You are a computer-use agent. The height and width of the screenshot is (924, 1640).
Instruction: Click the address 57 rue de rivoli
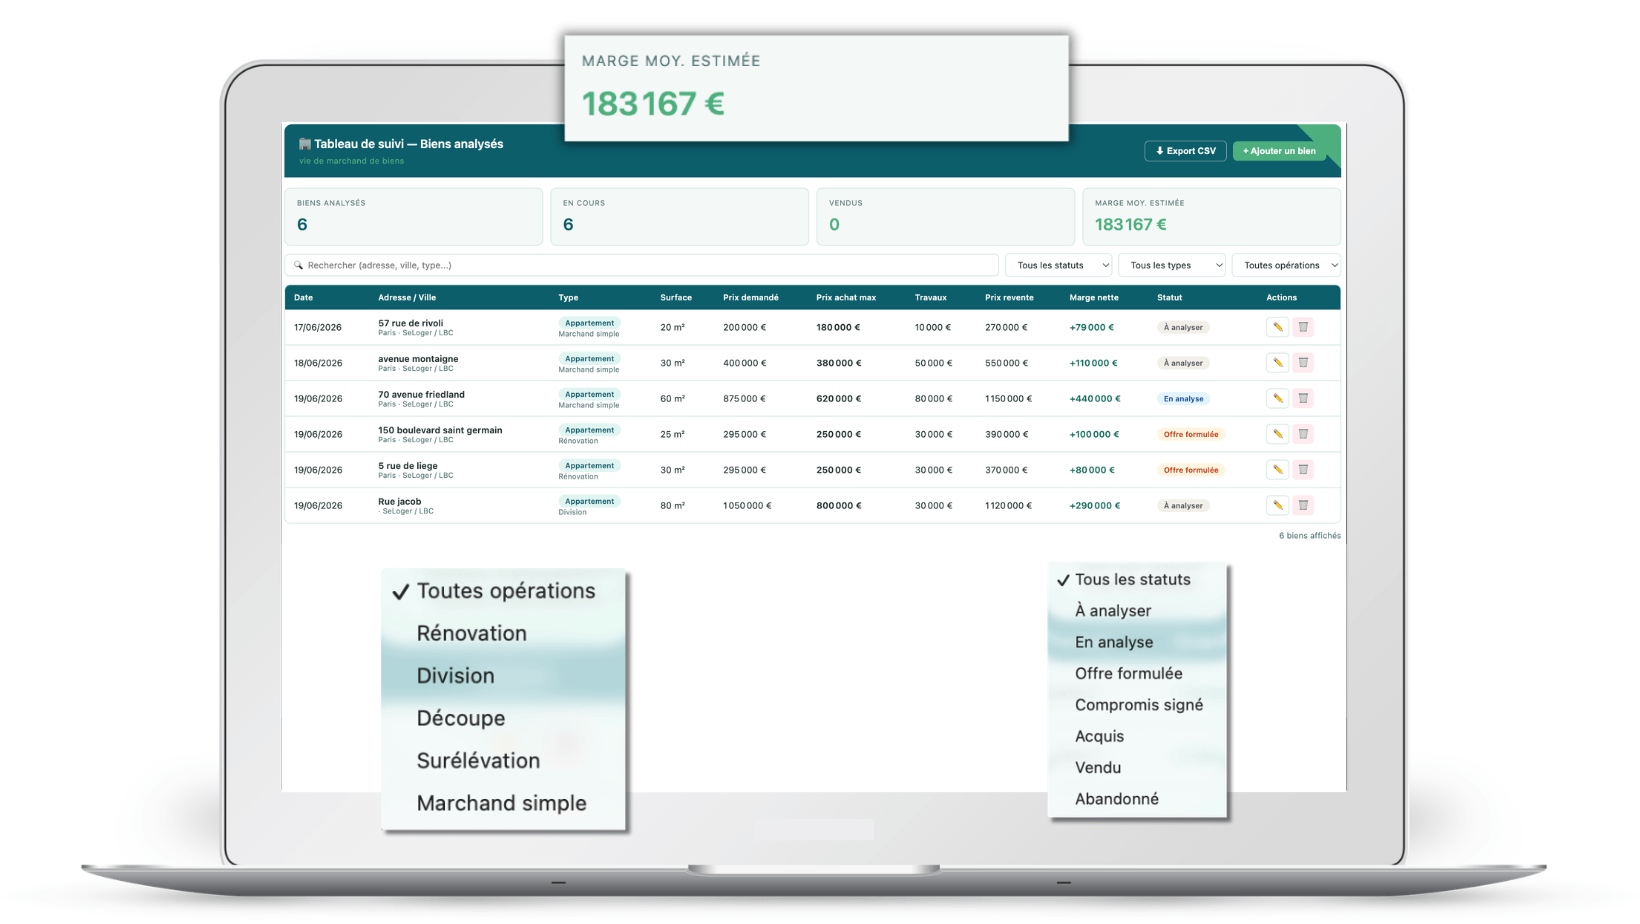tap(410, 323)
